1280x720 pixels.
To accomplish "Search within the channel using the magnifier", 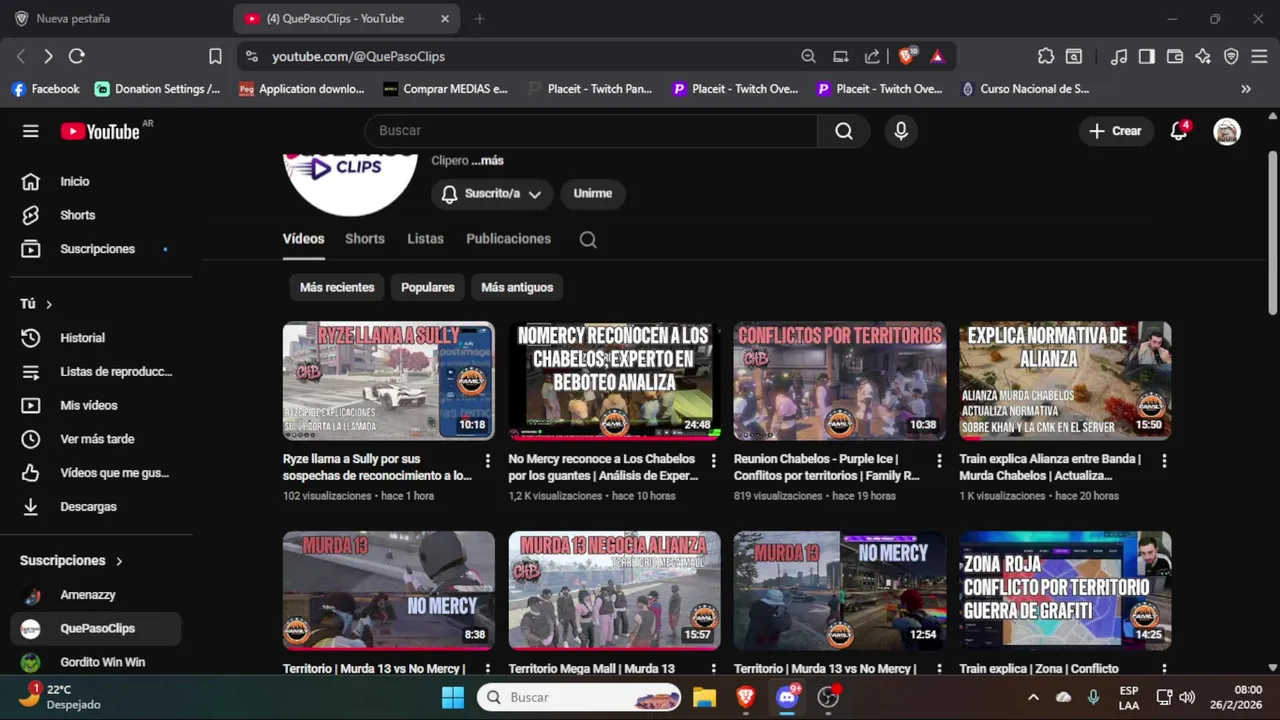I will coord(588,239).
